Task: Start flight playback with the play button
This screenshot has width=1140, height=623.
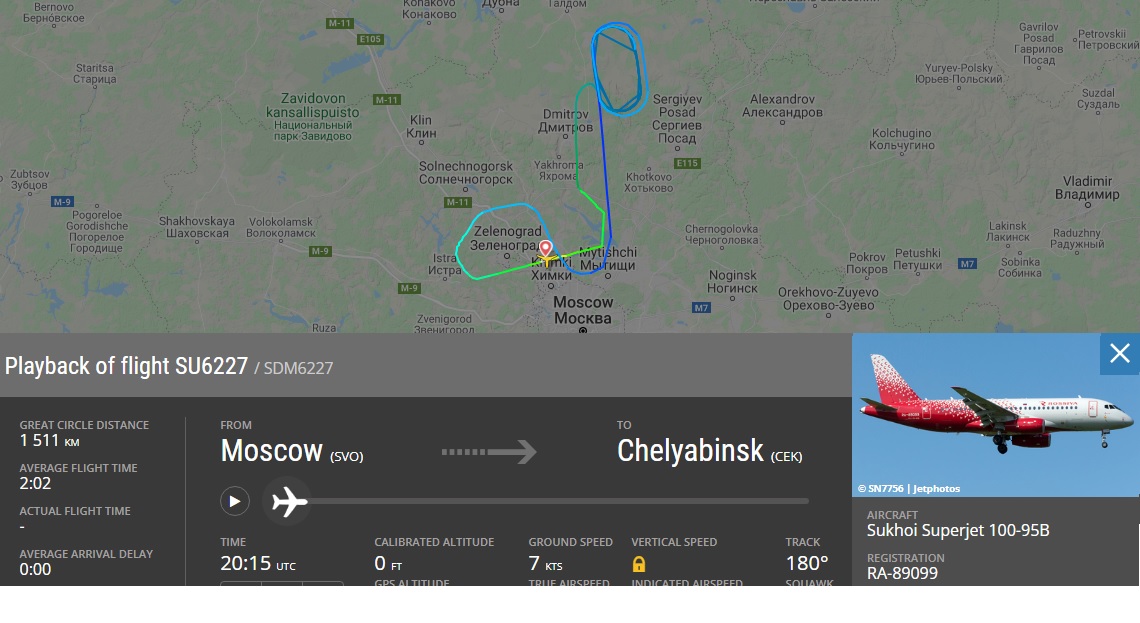Action: point(235,502)
